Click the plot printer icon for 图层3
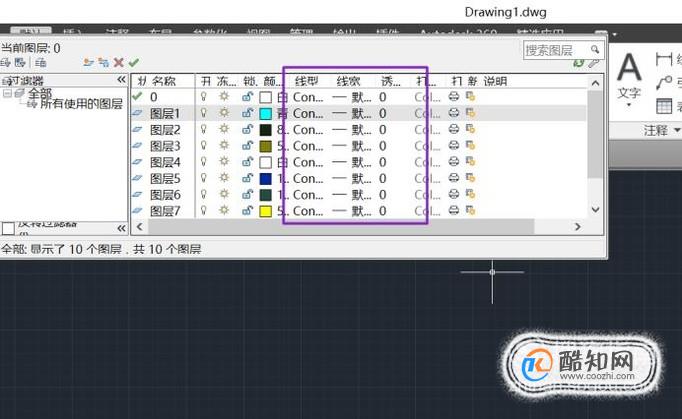 coord(454,145)
